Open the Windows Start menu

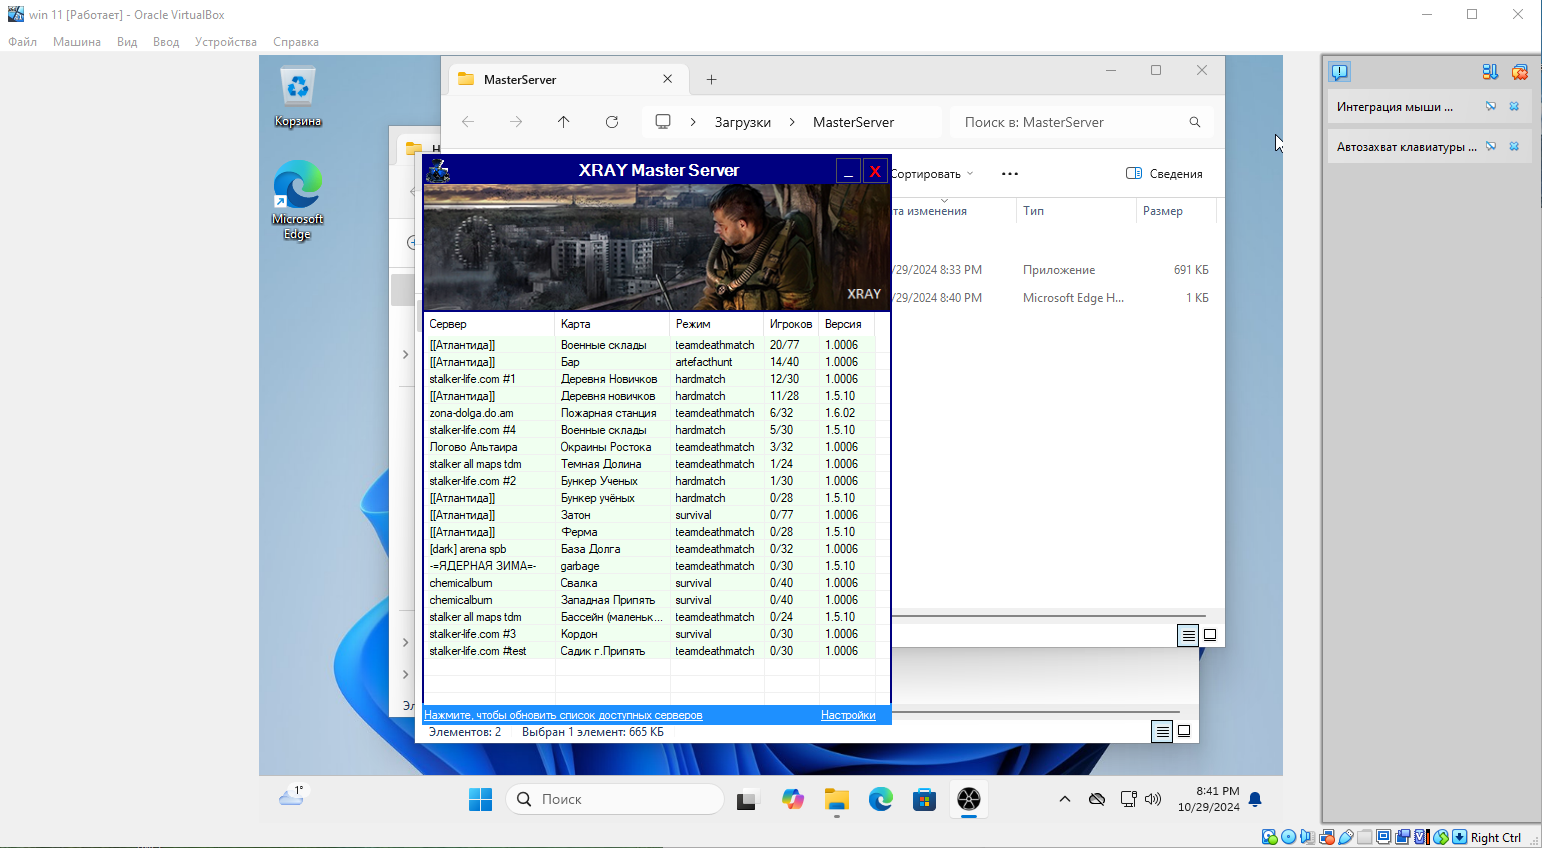[480, 799]
